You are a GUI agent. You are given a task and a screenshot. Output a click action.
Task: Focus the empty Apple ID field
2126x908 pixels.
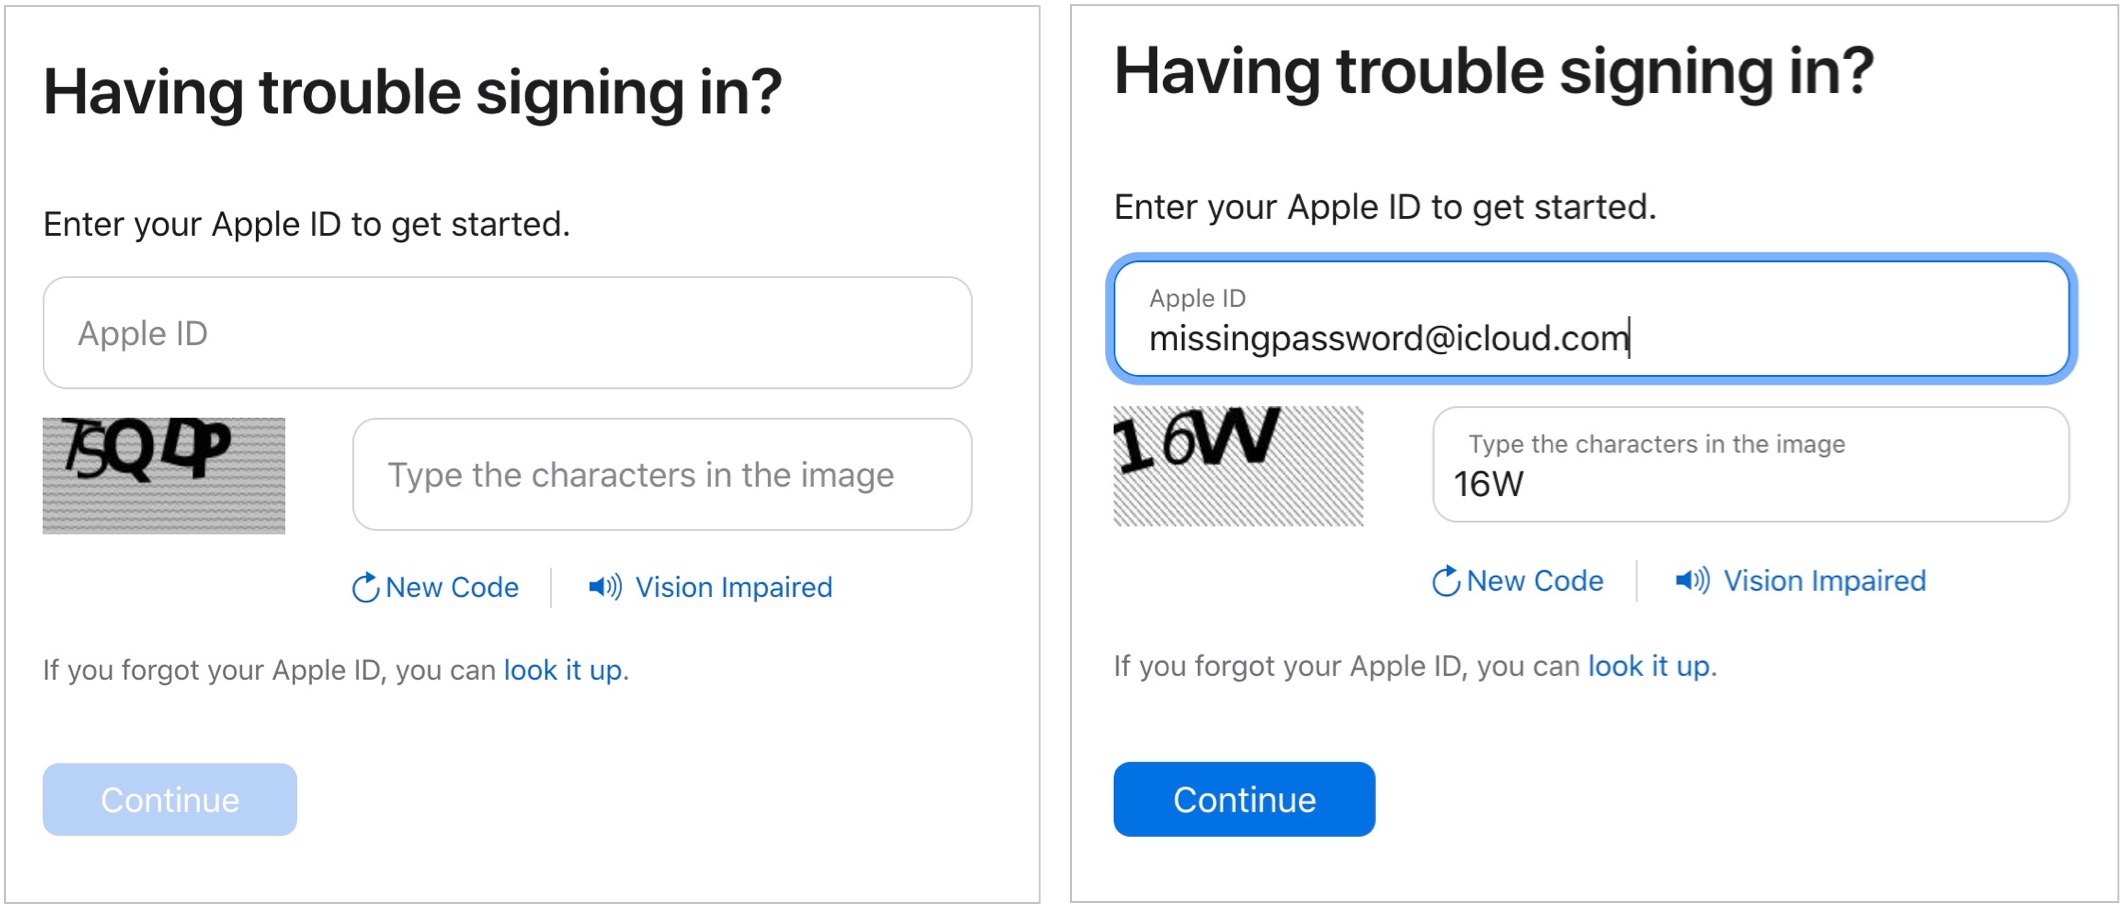click(507, 333)
